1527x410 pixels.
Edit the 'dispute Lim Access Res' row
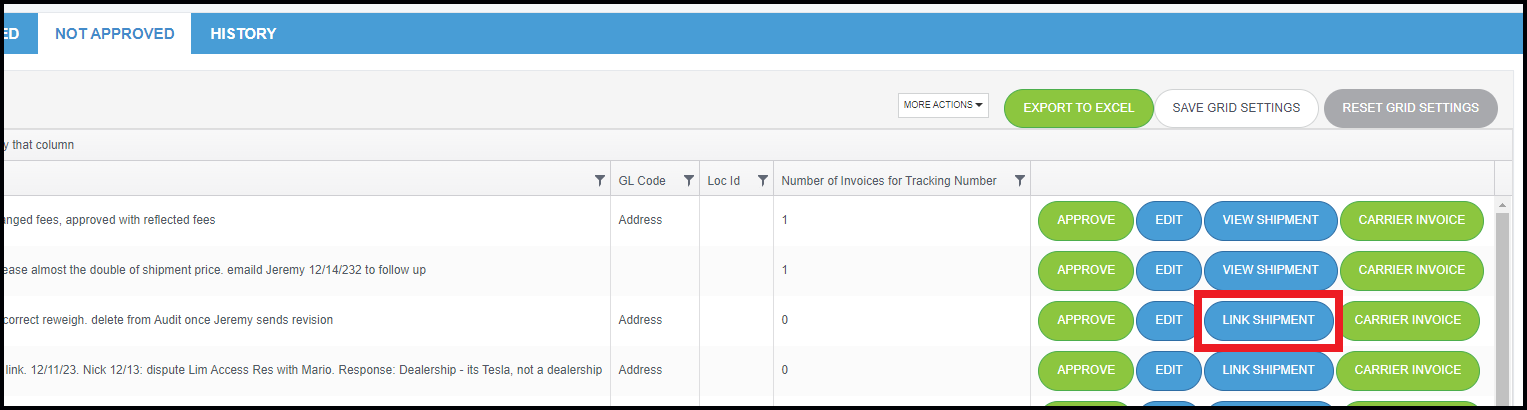(1169, 370)
